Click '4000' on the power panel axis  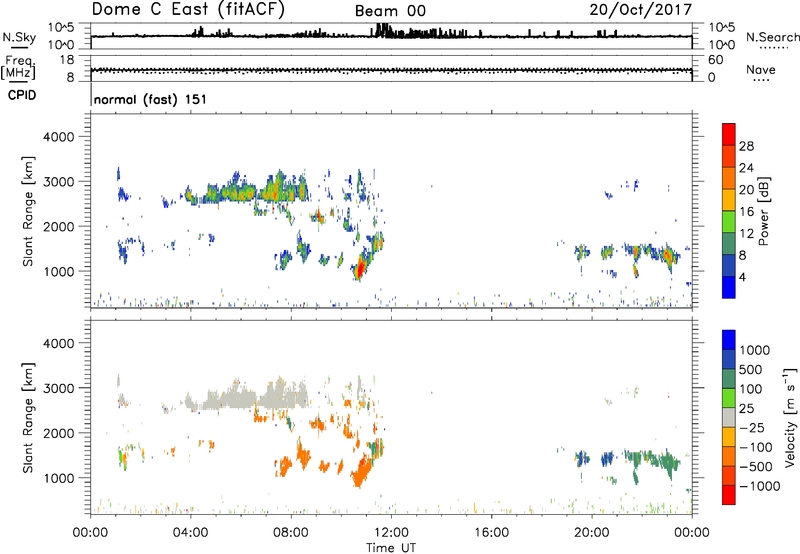(x=58, y=137)
